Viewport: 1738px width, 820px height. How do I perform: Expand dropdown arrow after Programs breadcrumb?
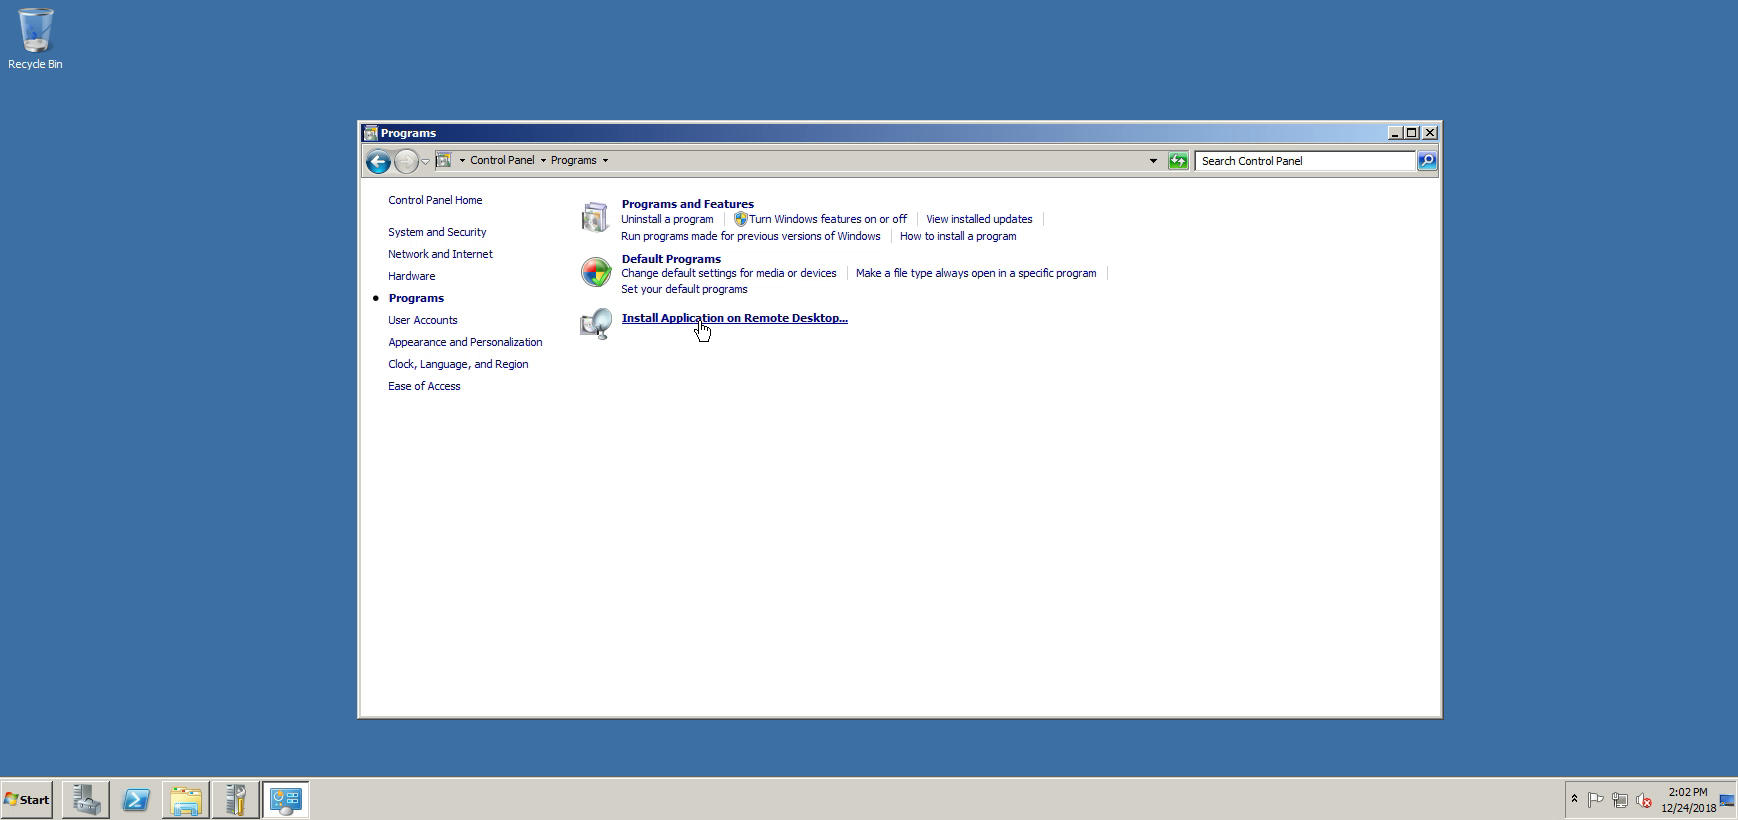point(605,161)
